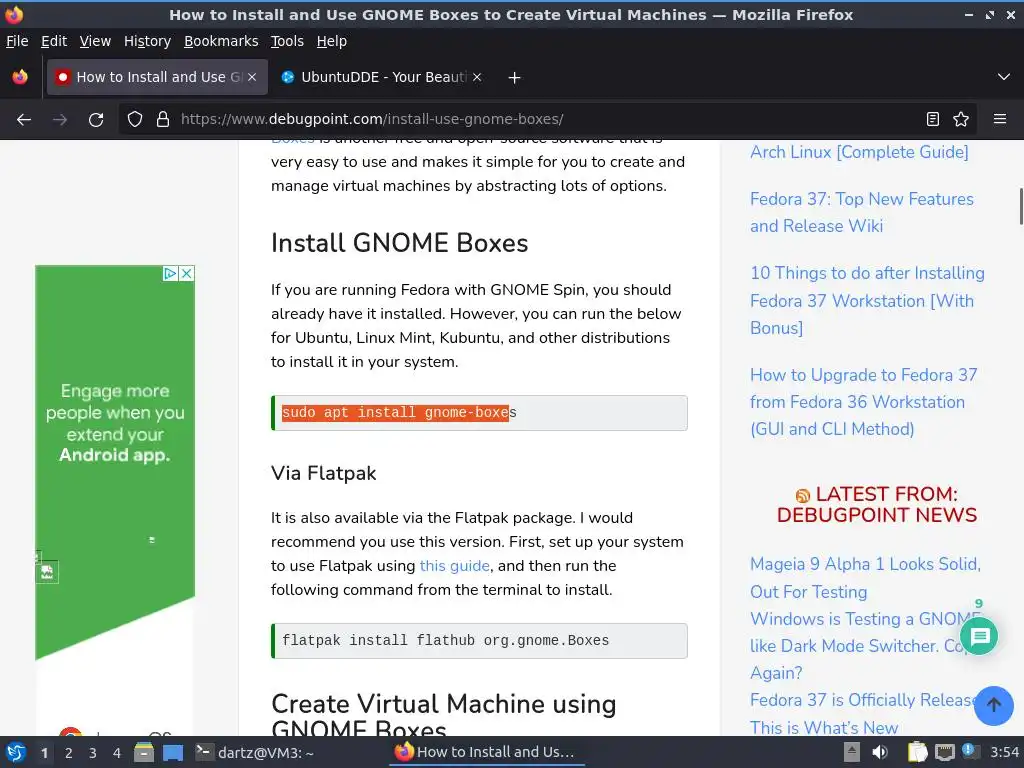Click the scroll-to-top arrow button
The width and height of the screenshot is (1024, 768).
(993, 705)
